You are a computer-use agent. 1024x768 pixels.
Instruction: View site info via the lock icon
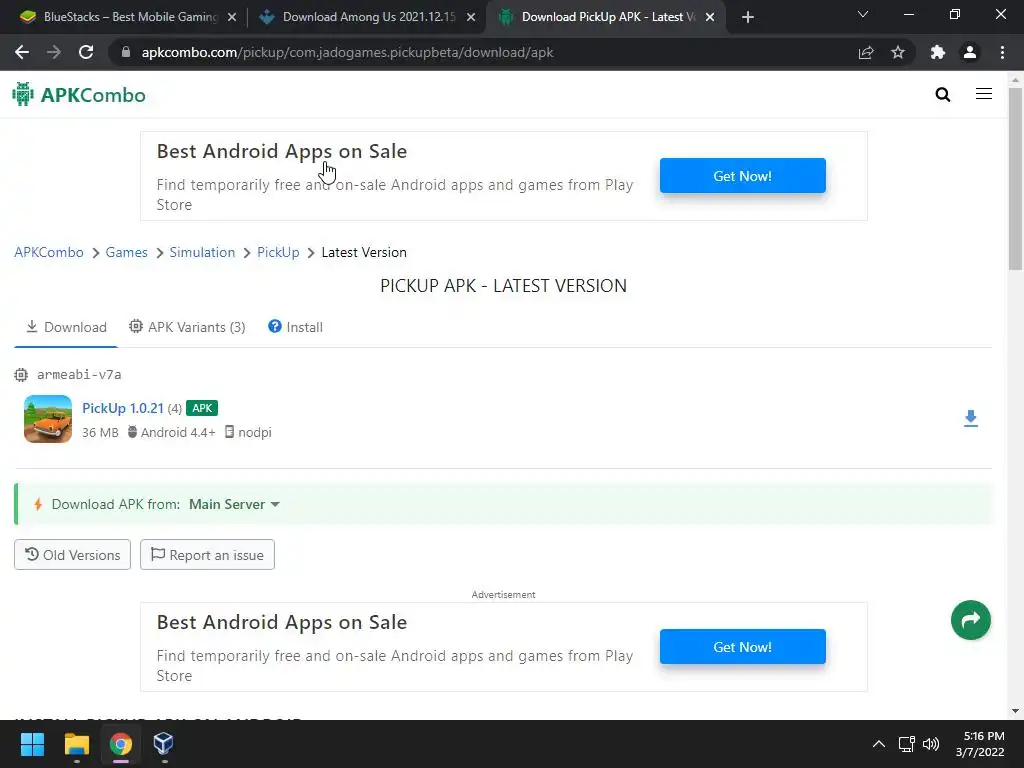[x=126, y=52]
